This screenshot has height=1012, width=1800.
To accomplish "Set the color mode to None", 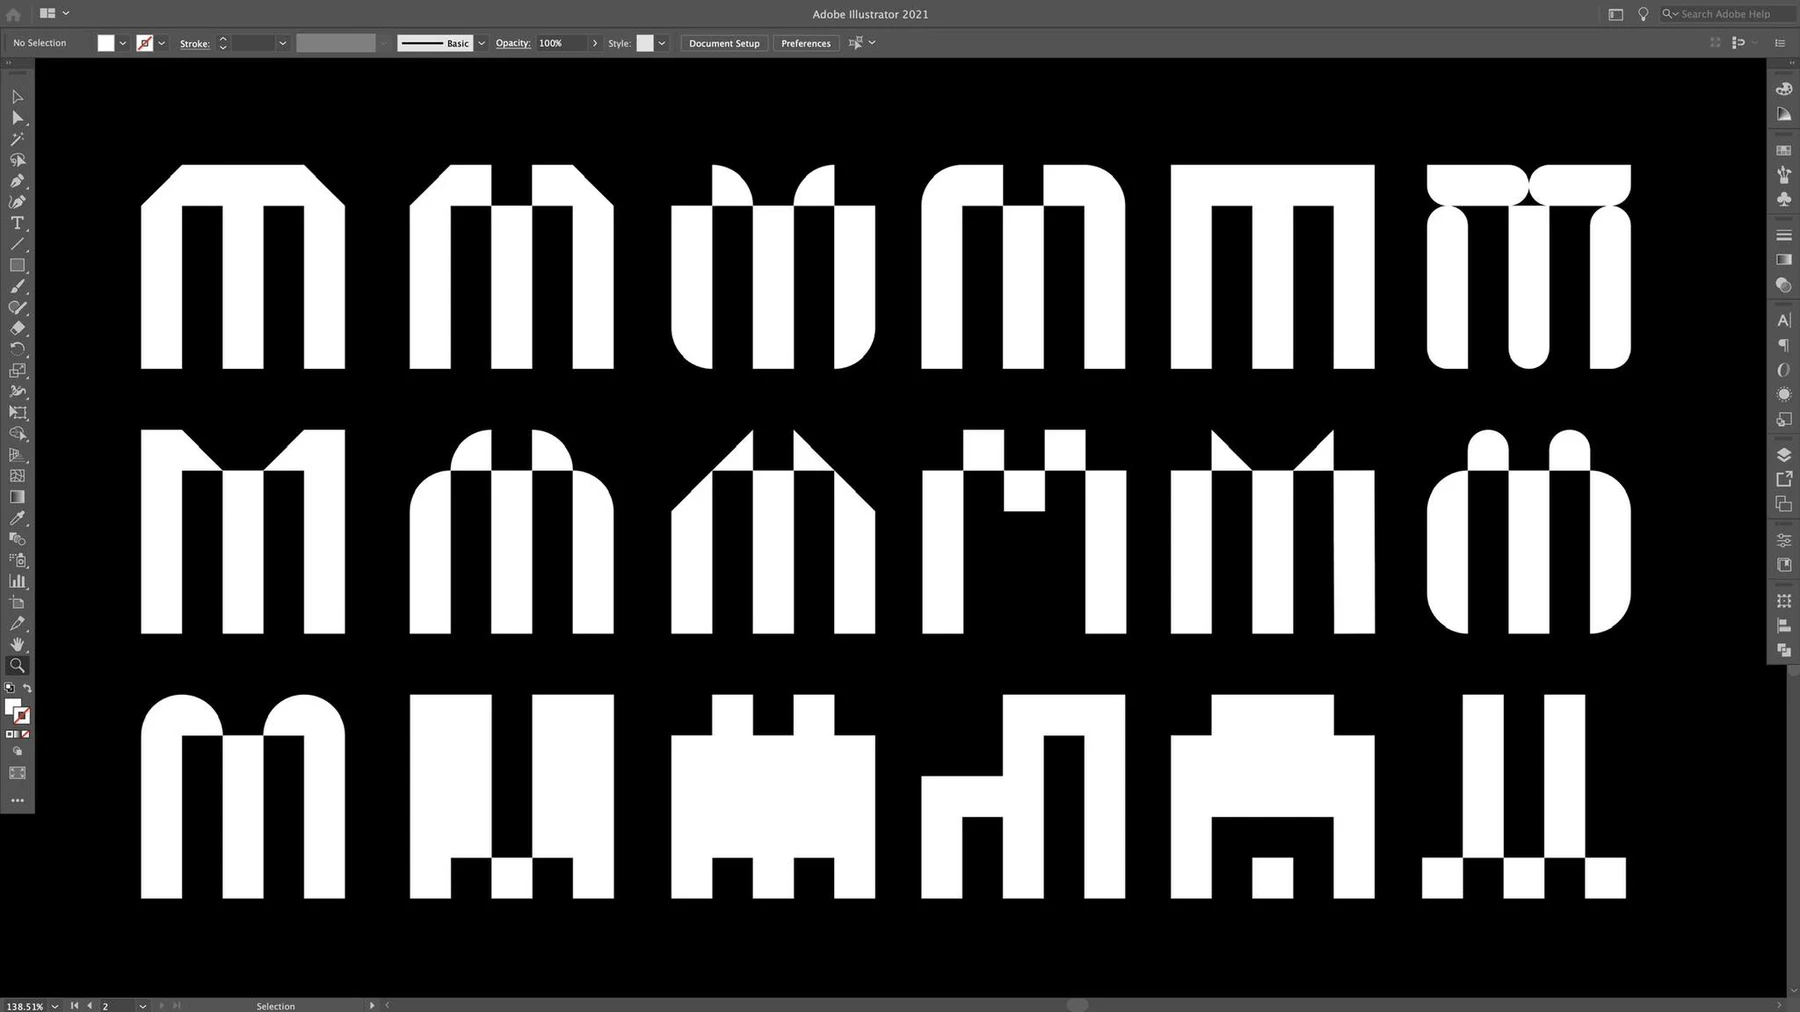I will click(25, 734).
